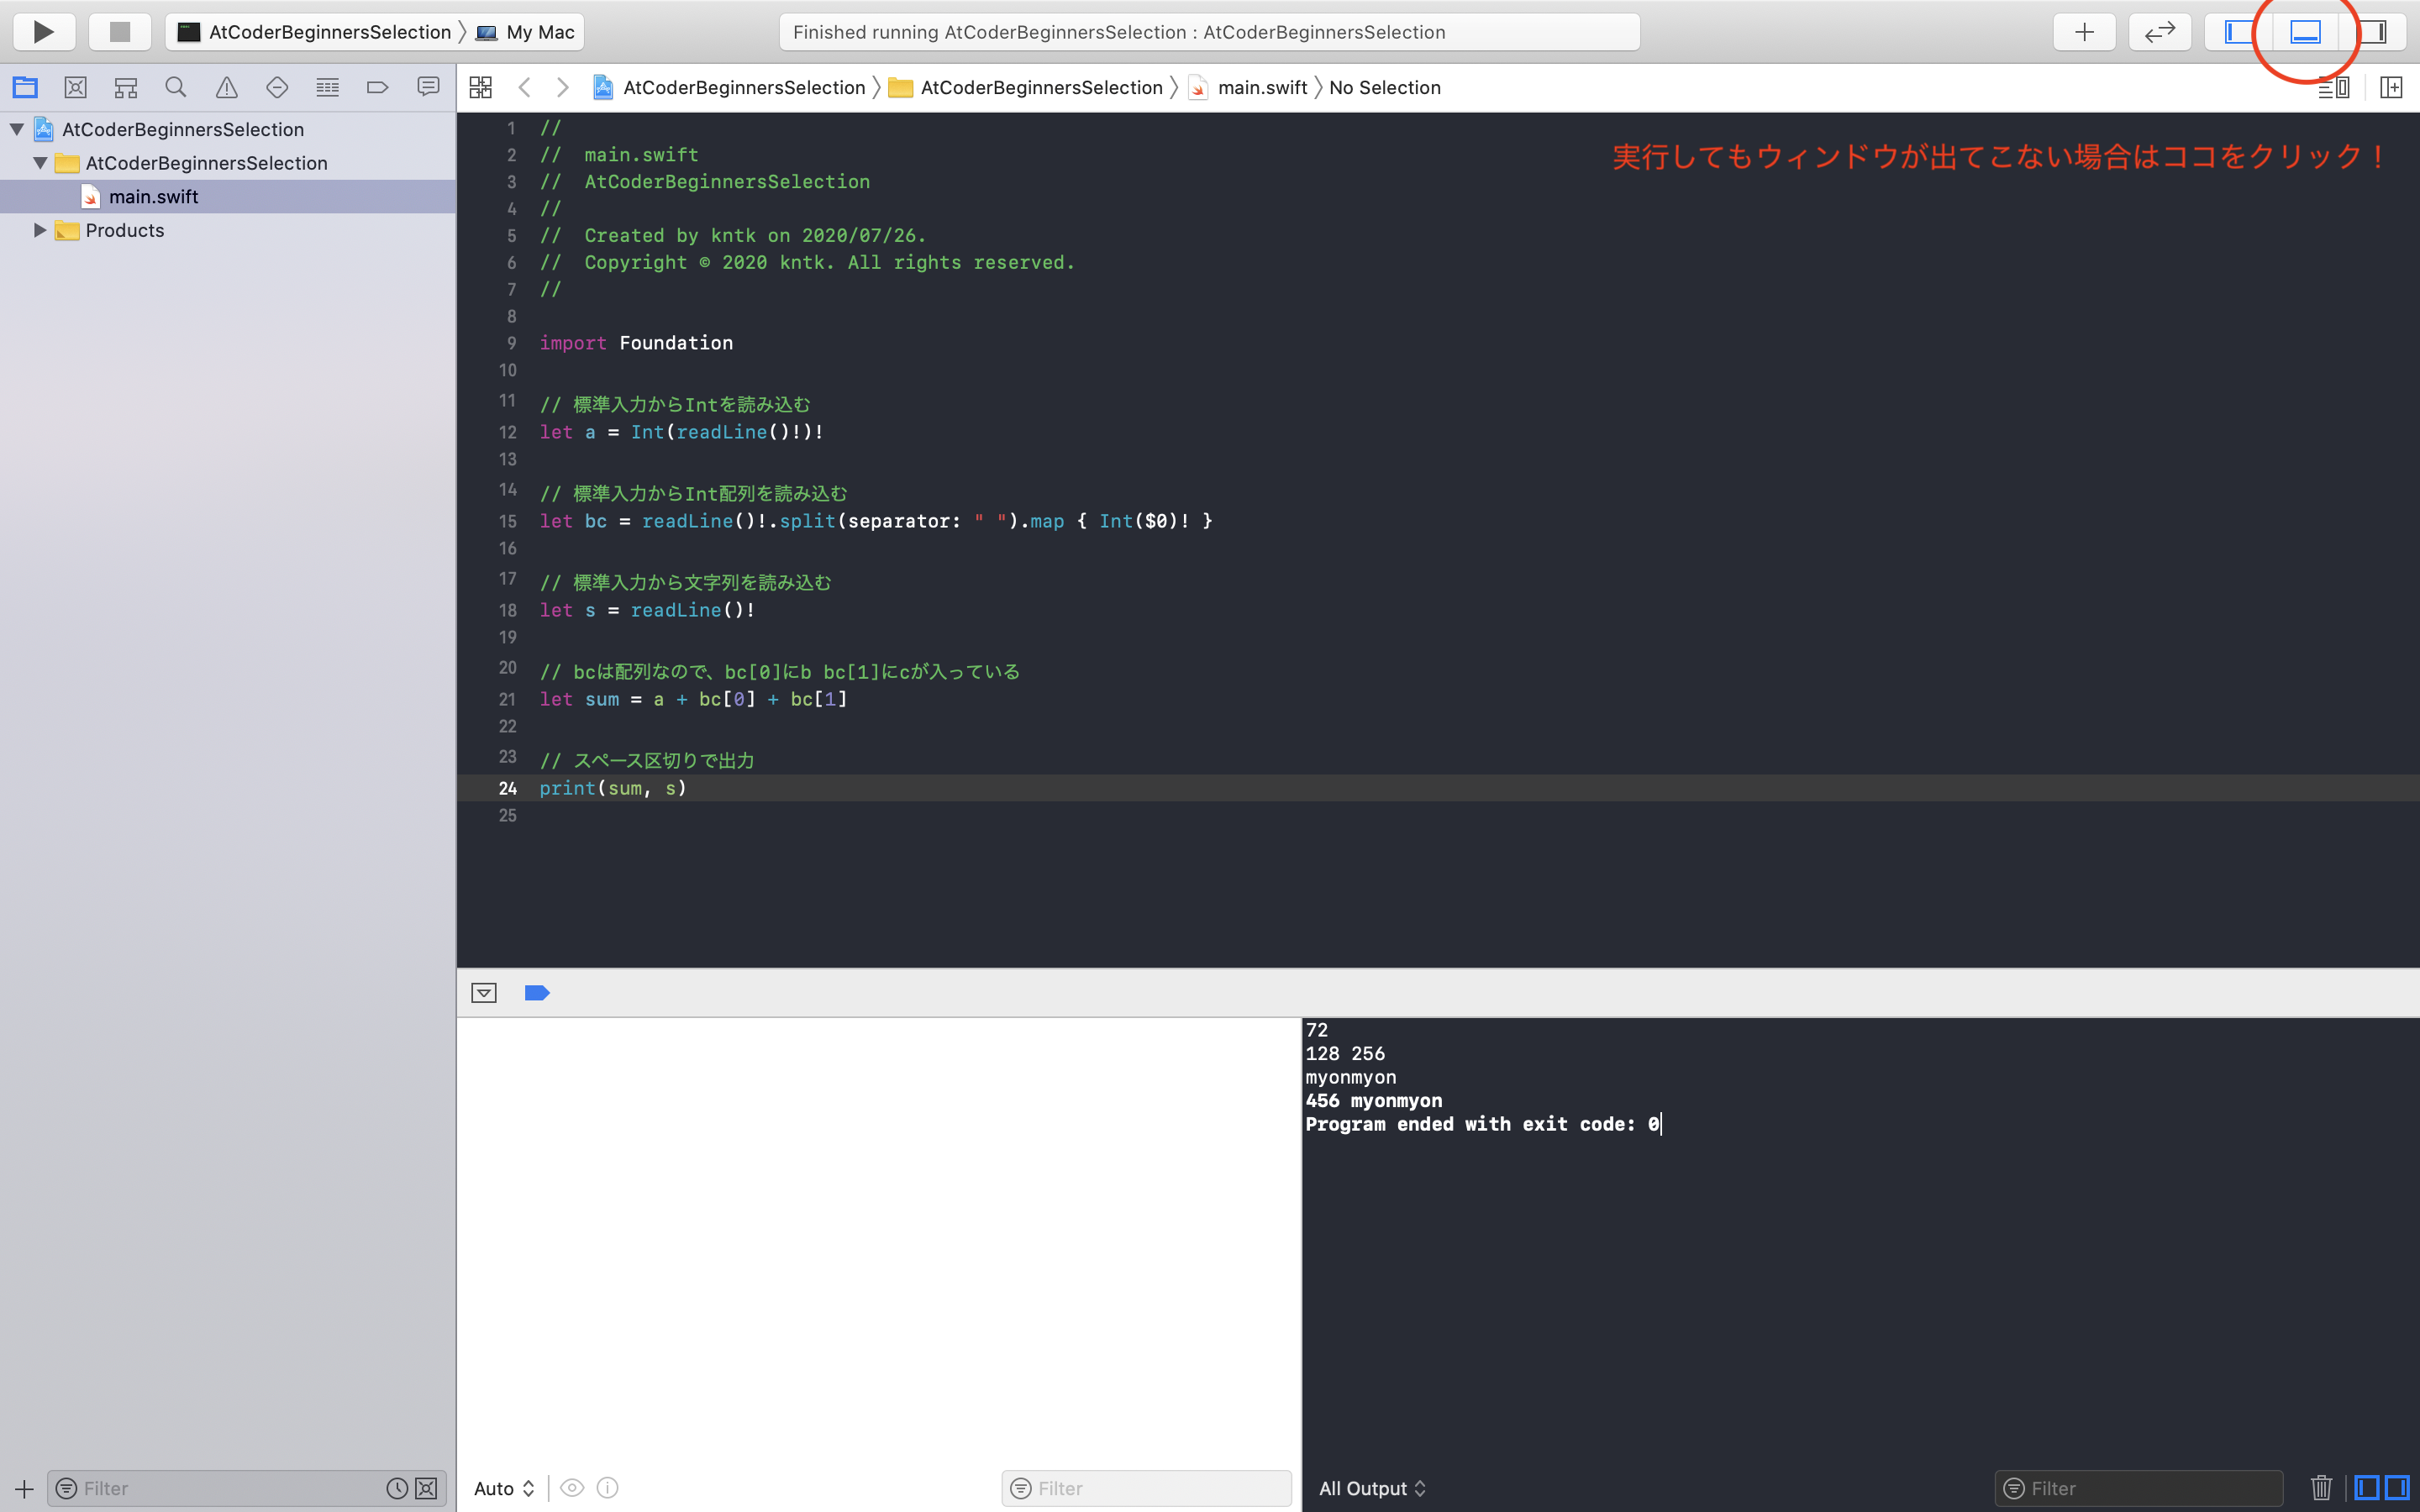The image size is (2420, 1512).
Task: Expand the Products folder
Action: [40, 230]
